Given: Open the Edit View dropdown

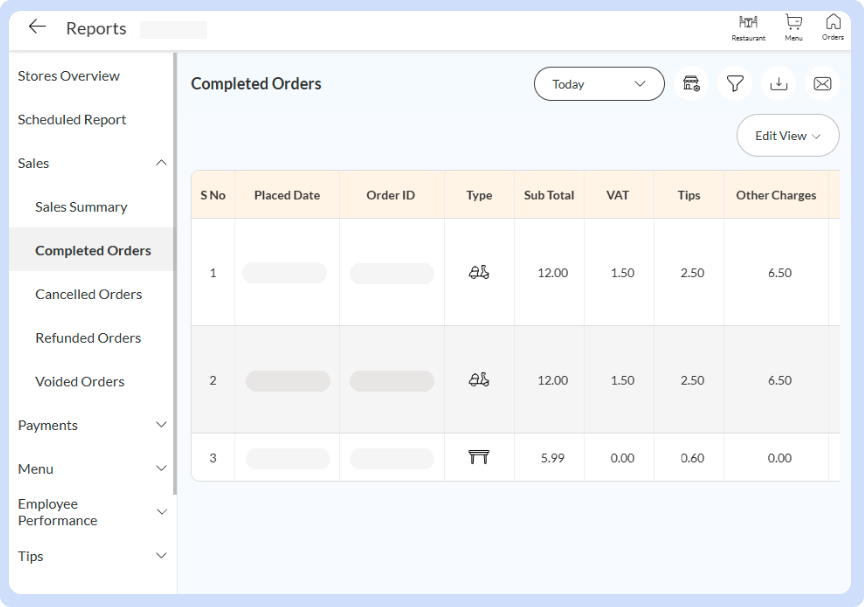Looking at the screenshot, I should pyautogui.click(x=787, y=135).
